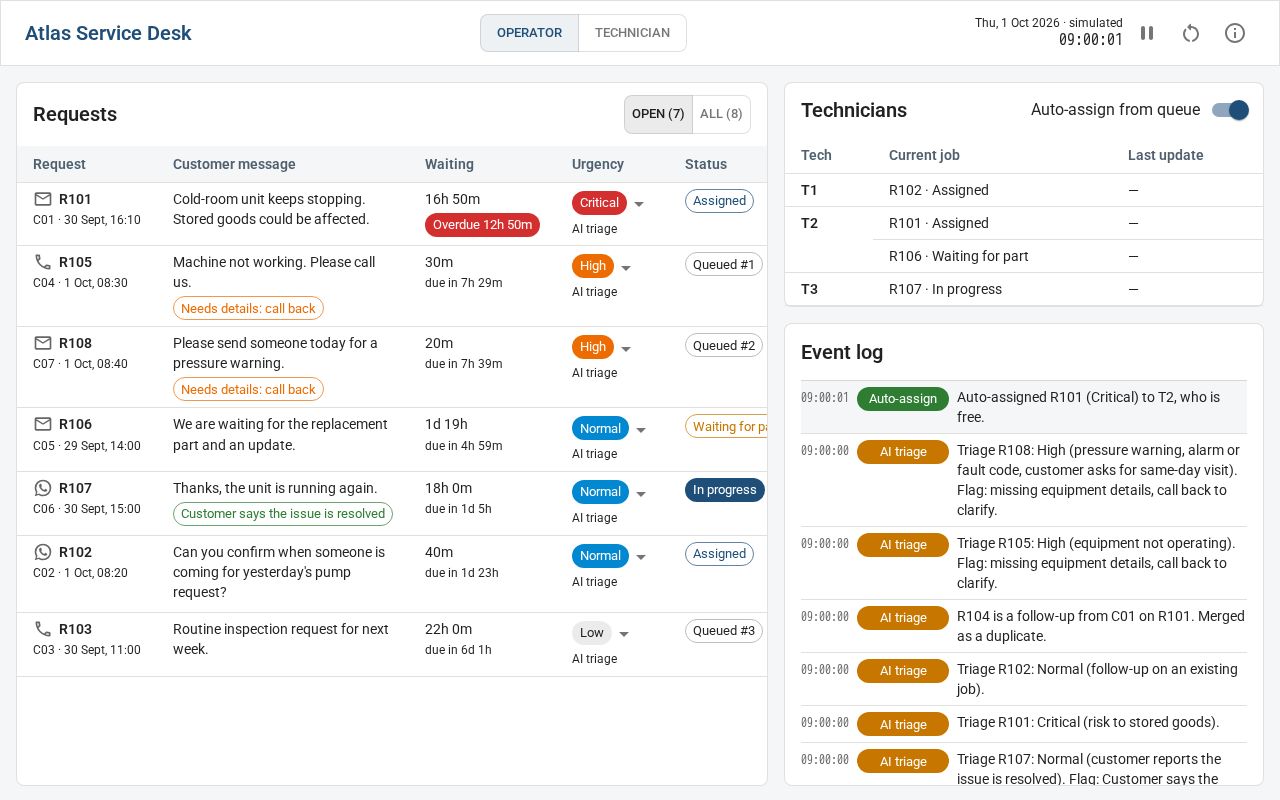
Task: Pause the simulated clock
Action: [1147, 33]
